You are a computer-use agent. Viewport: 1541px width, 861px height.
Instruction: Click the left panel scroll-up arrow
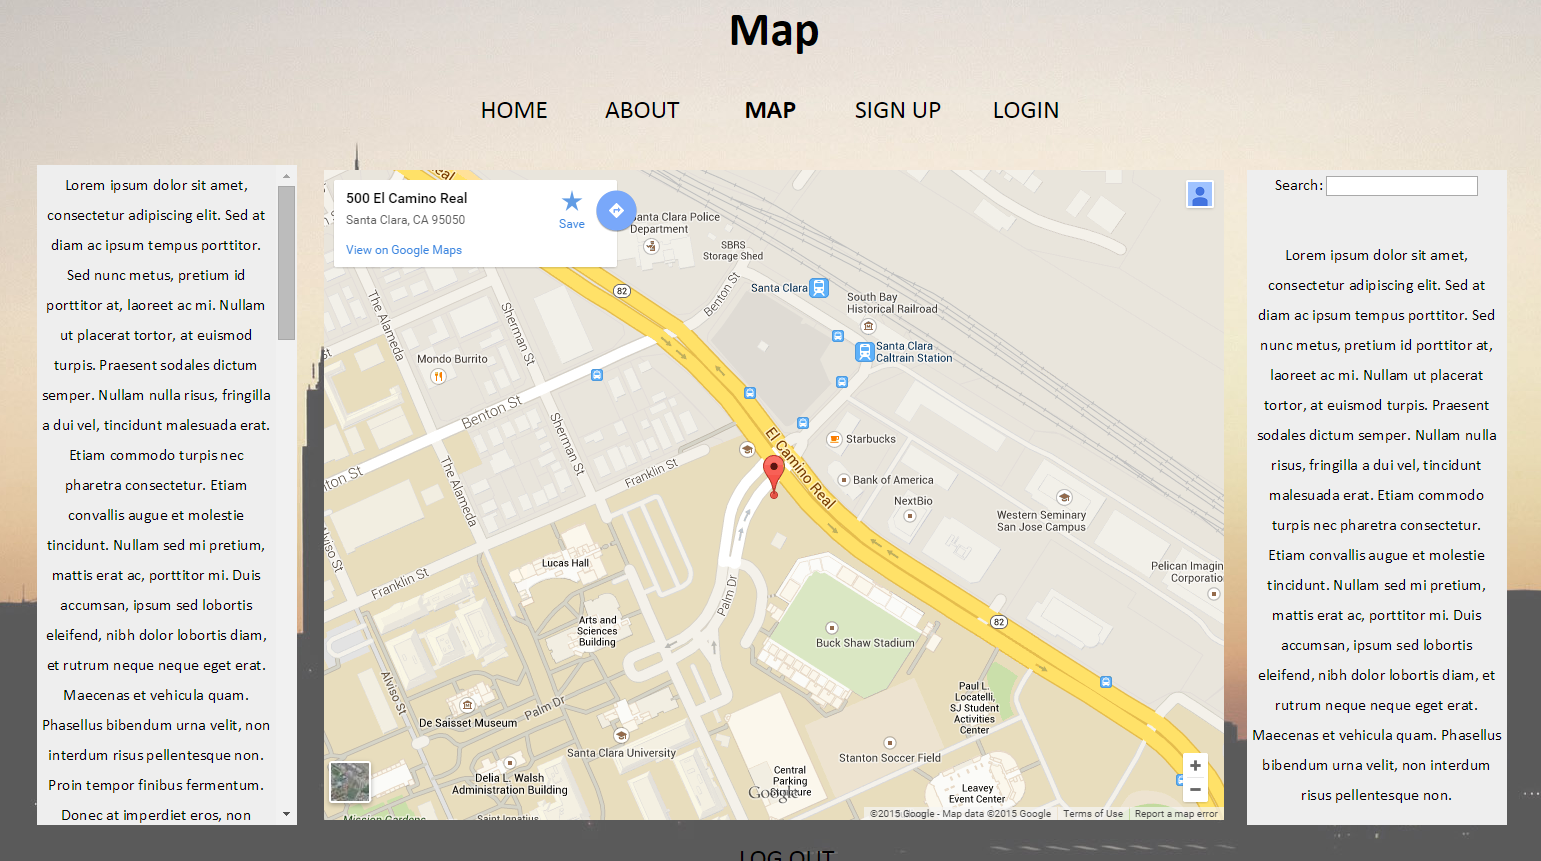click(x=287, y=176)
